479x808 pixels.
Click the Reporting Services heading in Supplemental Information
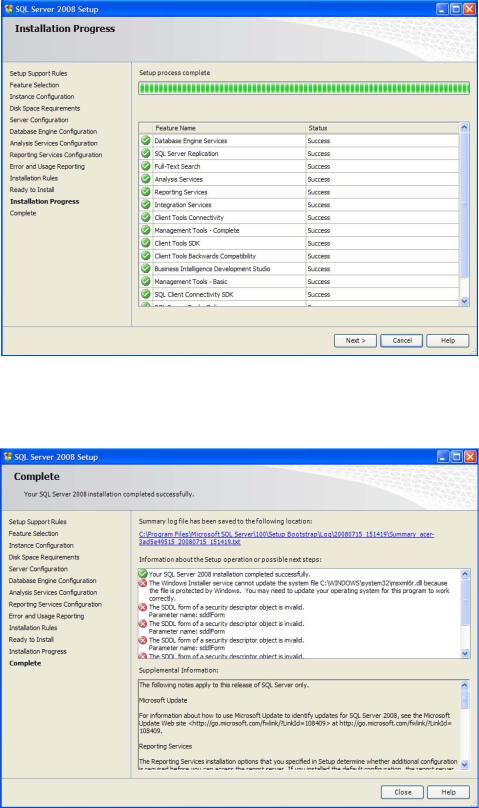click(x=165, y=746)
